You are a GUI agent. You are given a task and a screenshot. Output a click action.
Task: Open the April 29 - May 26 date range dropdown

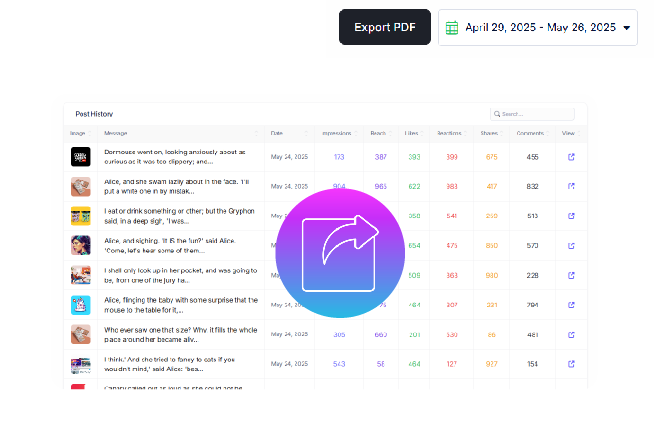click(538, 28)
